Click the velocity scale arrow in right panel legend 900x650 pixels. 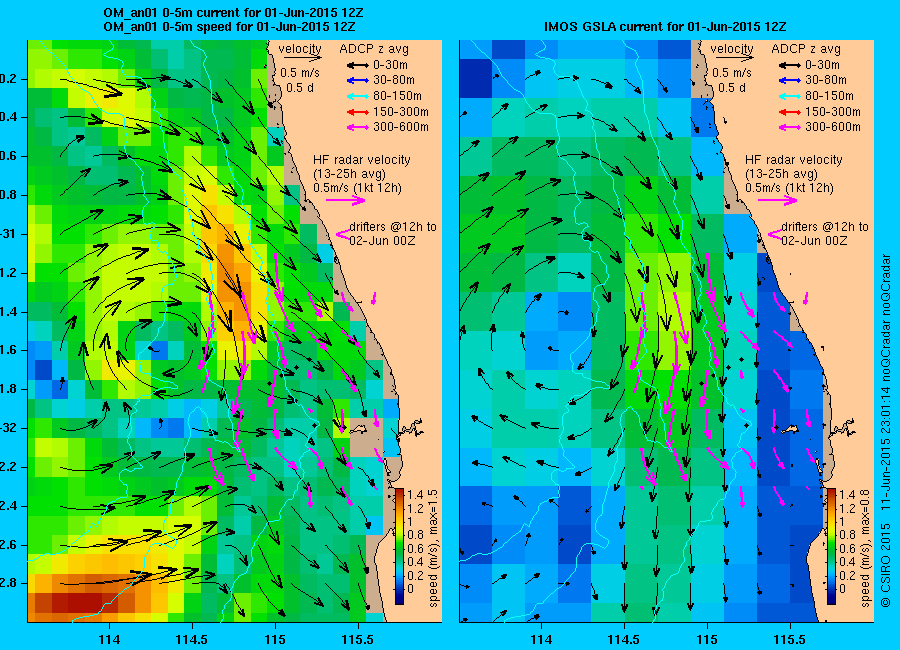tap(734, 58)
